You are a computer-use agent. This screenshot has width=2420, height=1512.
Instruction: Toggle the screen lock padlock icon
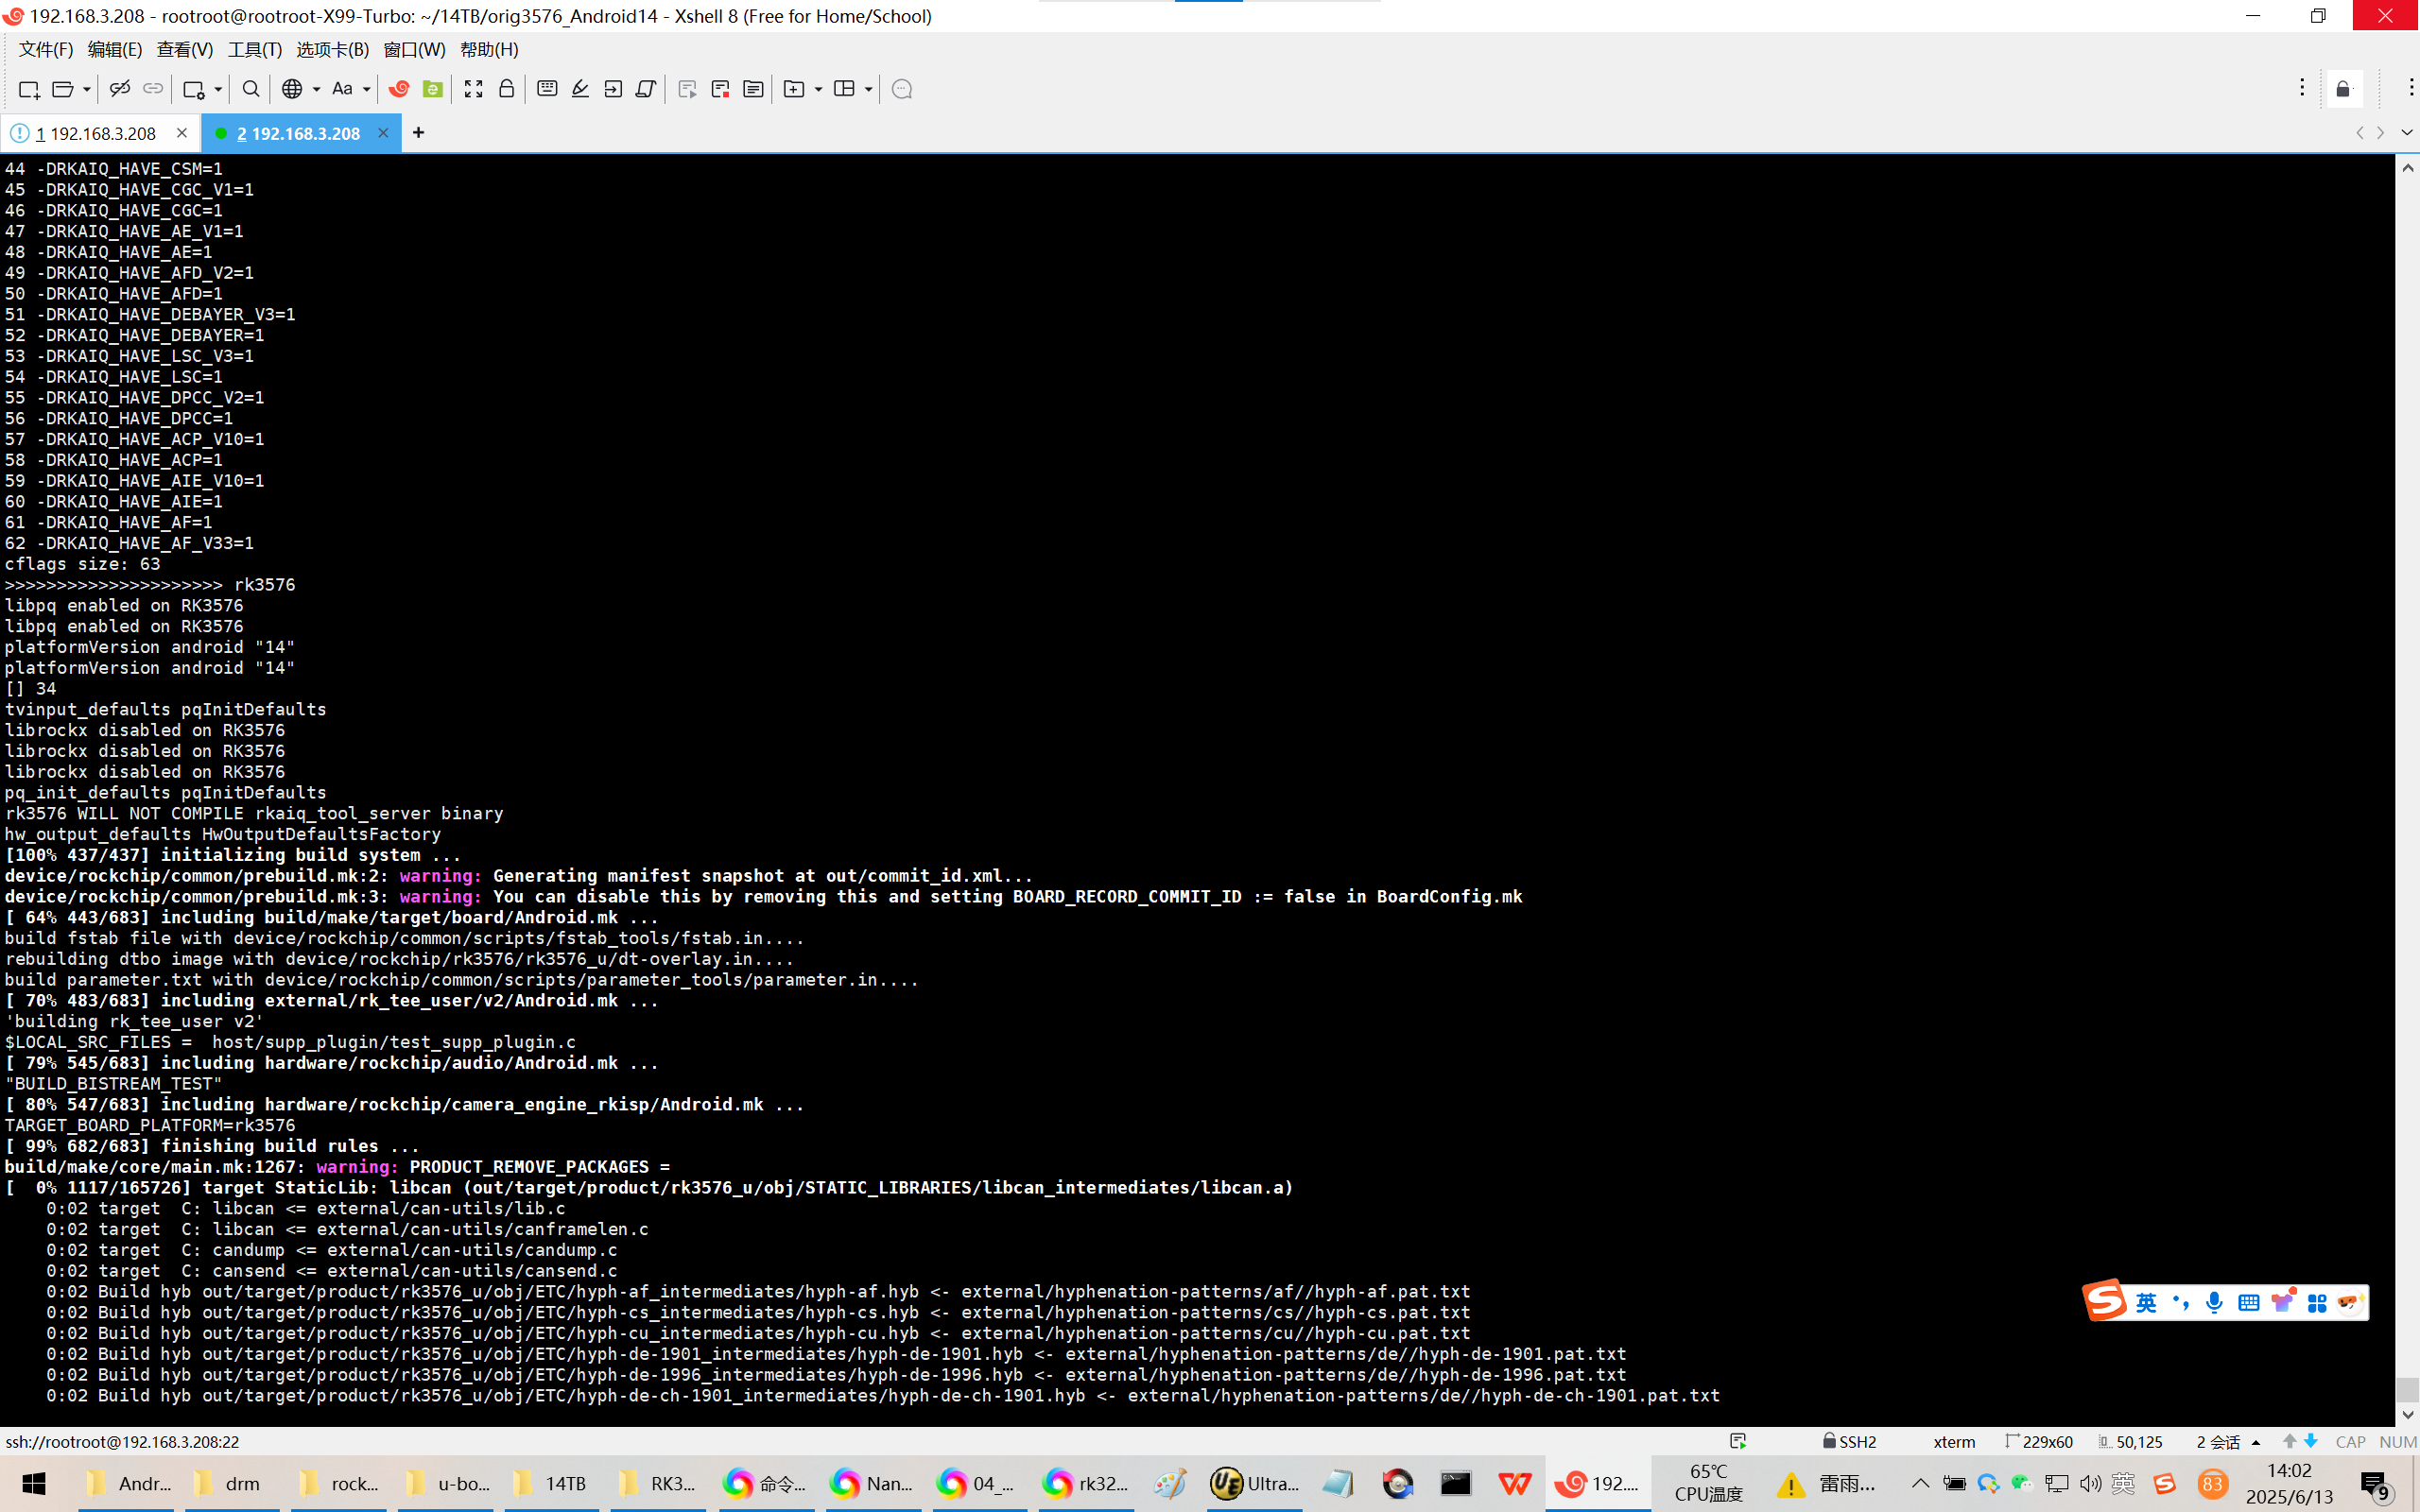507,89
